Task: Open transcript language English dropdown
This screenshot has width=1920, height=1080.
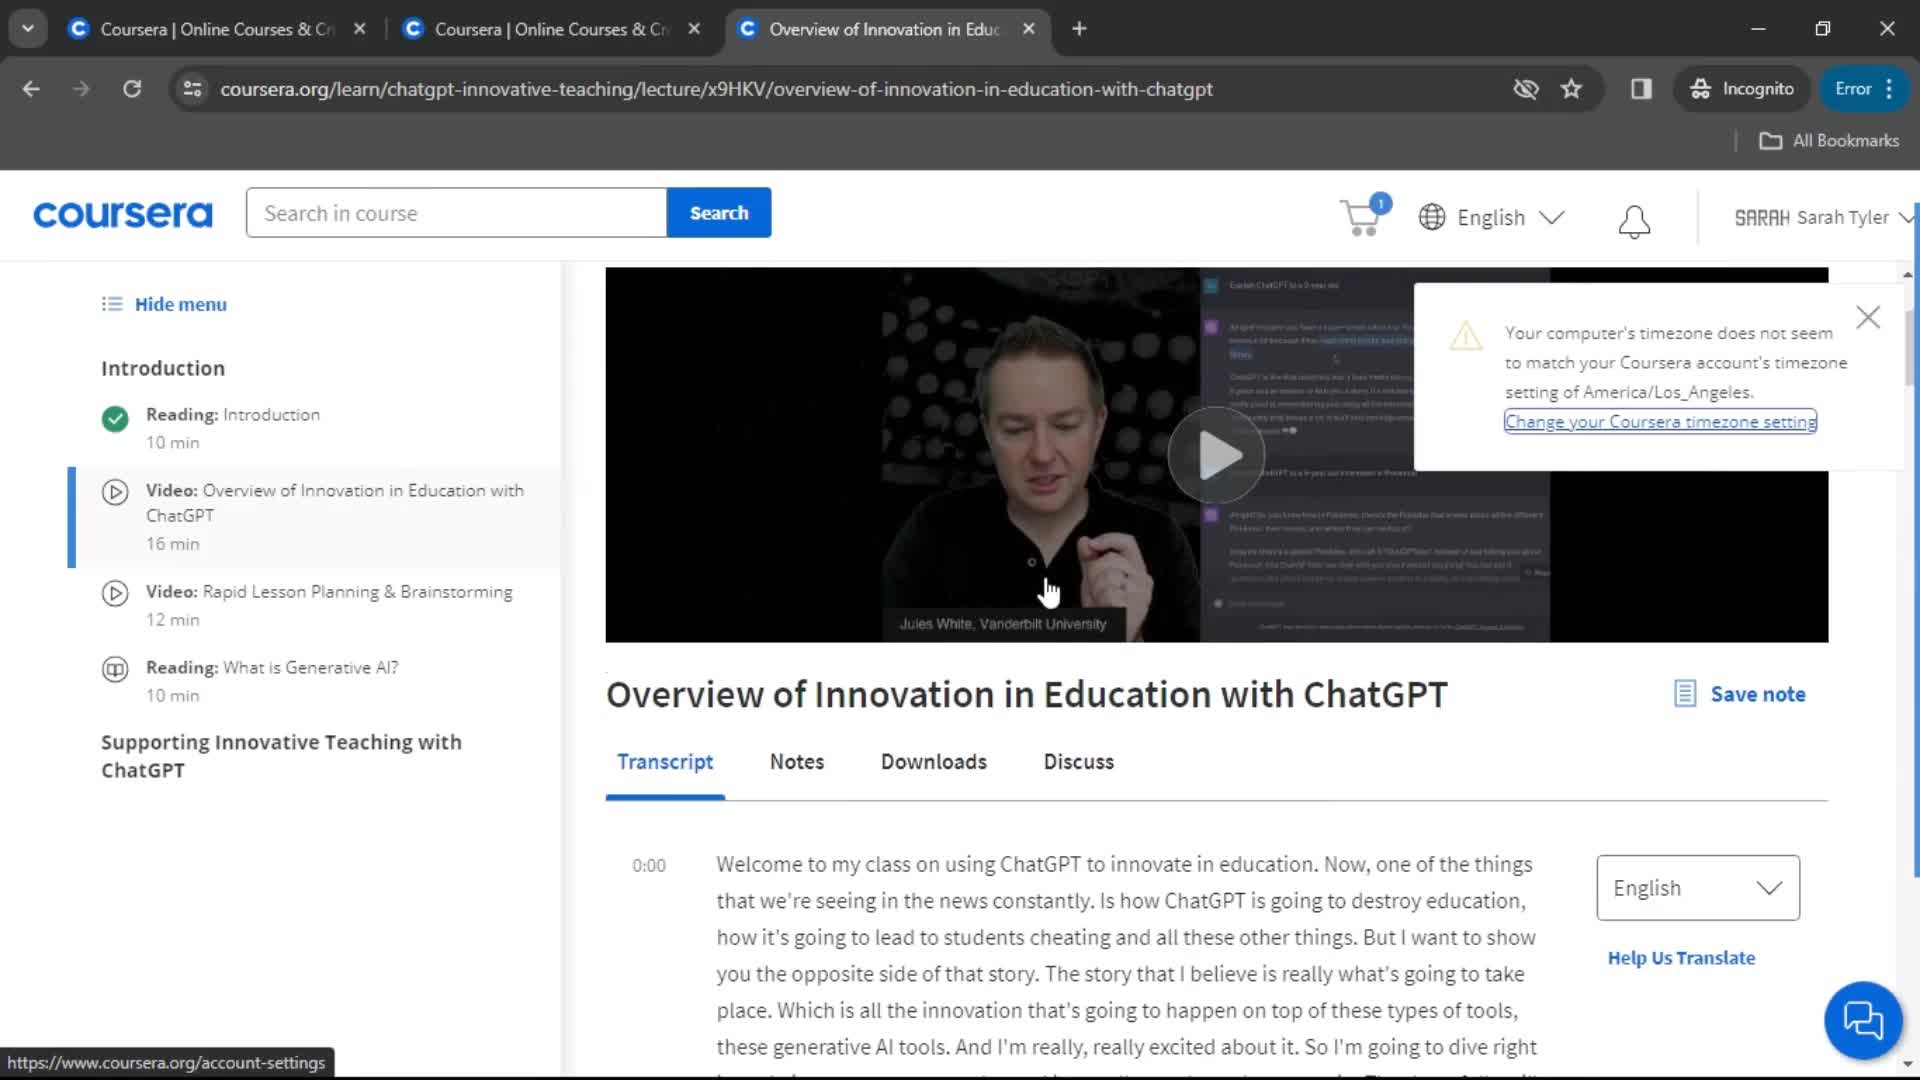Action: [1697, 888]
